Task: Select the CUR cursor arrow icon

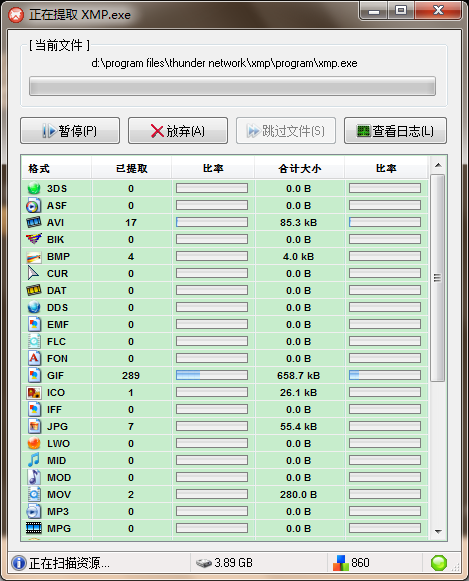Action: pyautogui.click(x=33, y=273)
